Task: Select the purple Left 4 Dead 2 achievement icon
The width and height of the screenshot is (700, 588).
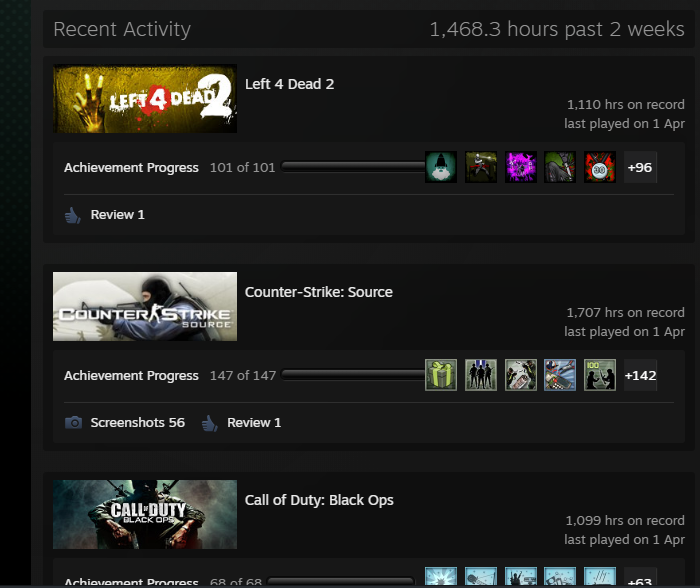Action: tap(521, 167)
